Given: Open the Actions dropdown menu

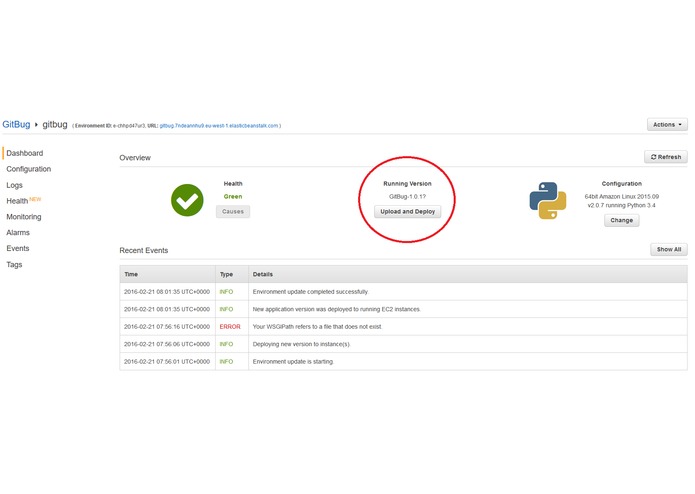Looking at the screenshot, I should (667, 124).
